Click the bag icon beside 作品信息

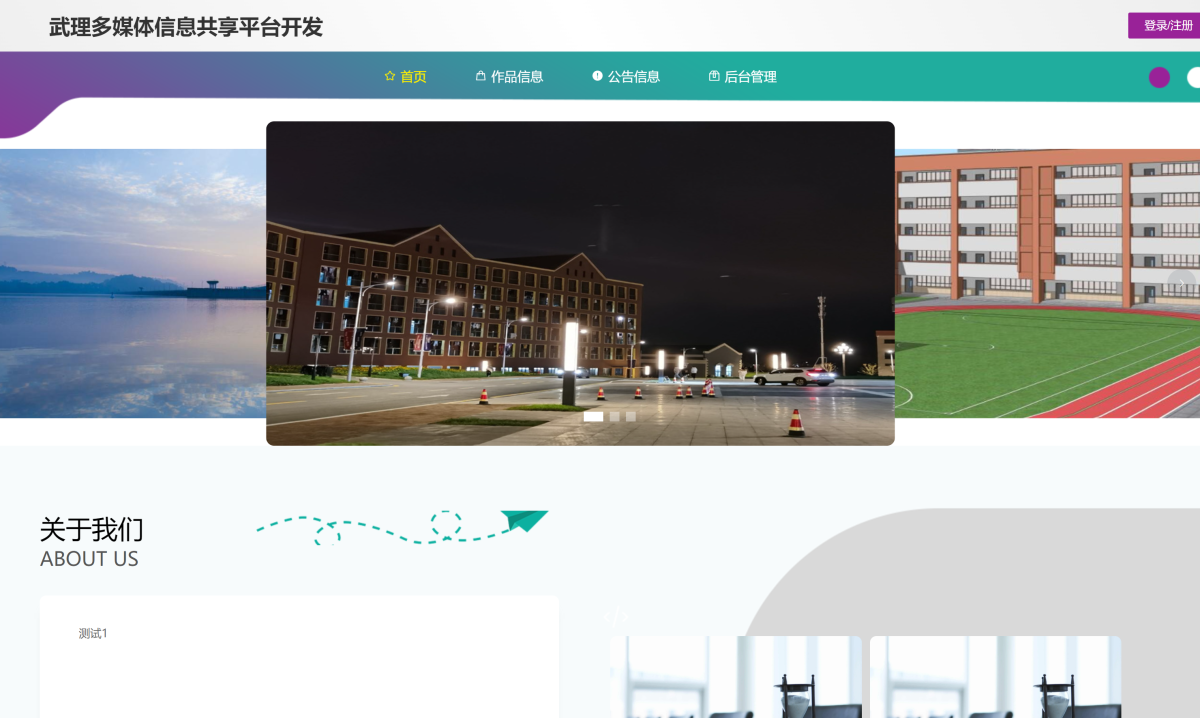click(x=480, y=77)
